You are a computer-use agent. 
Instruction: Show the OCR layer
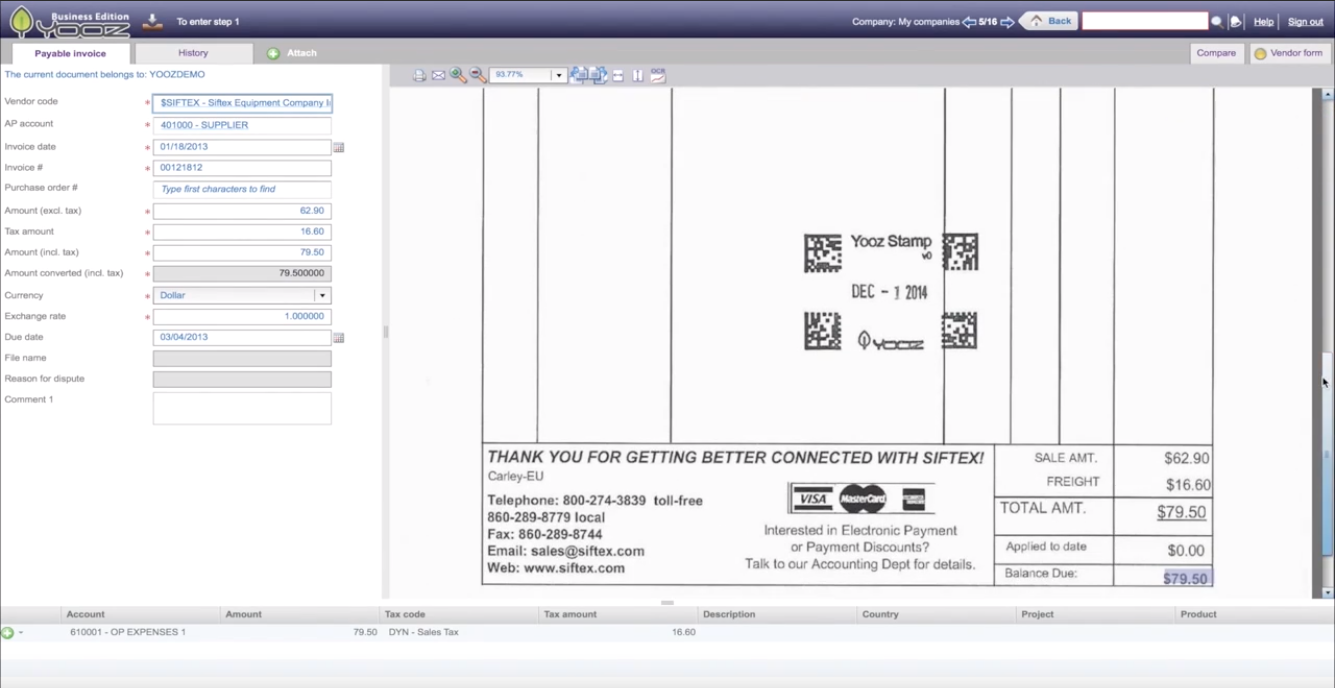click(x=658, y=75)
